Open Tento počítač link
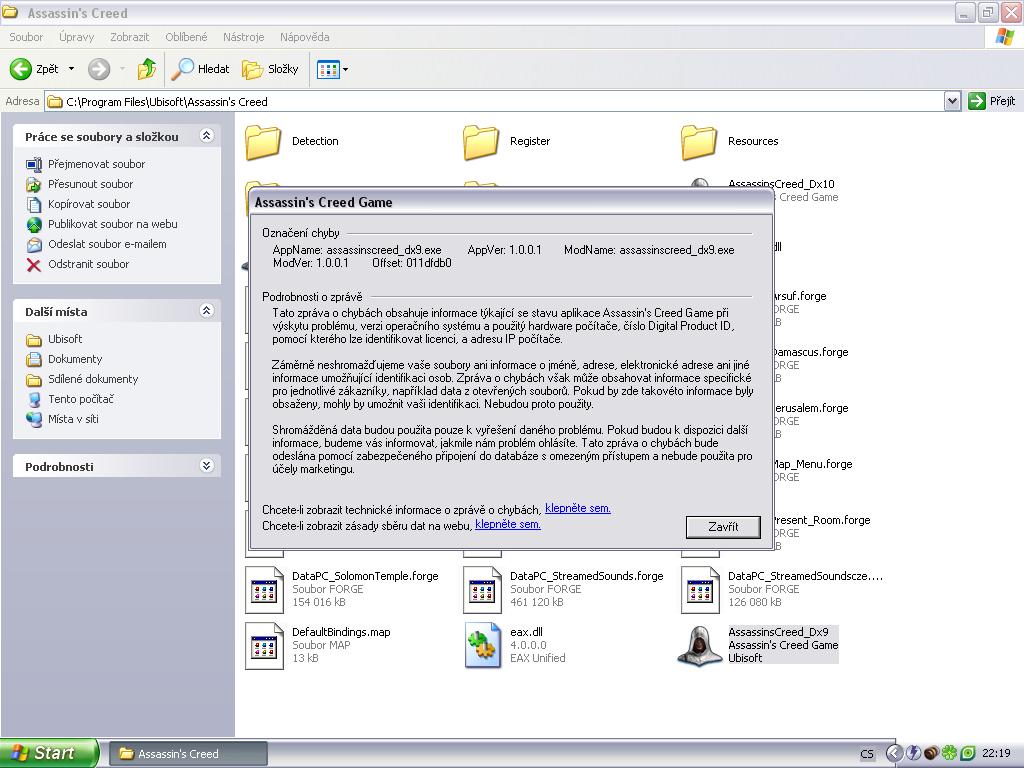This screenshot has width=1024, height=768. point(80,399)
